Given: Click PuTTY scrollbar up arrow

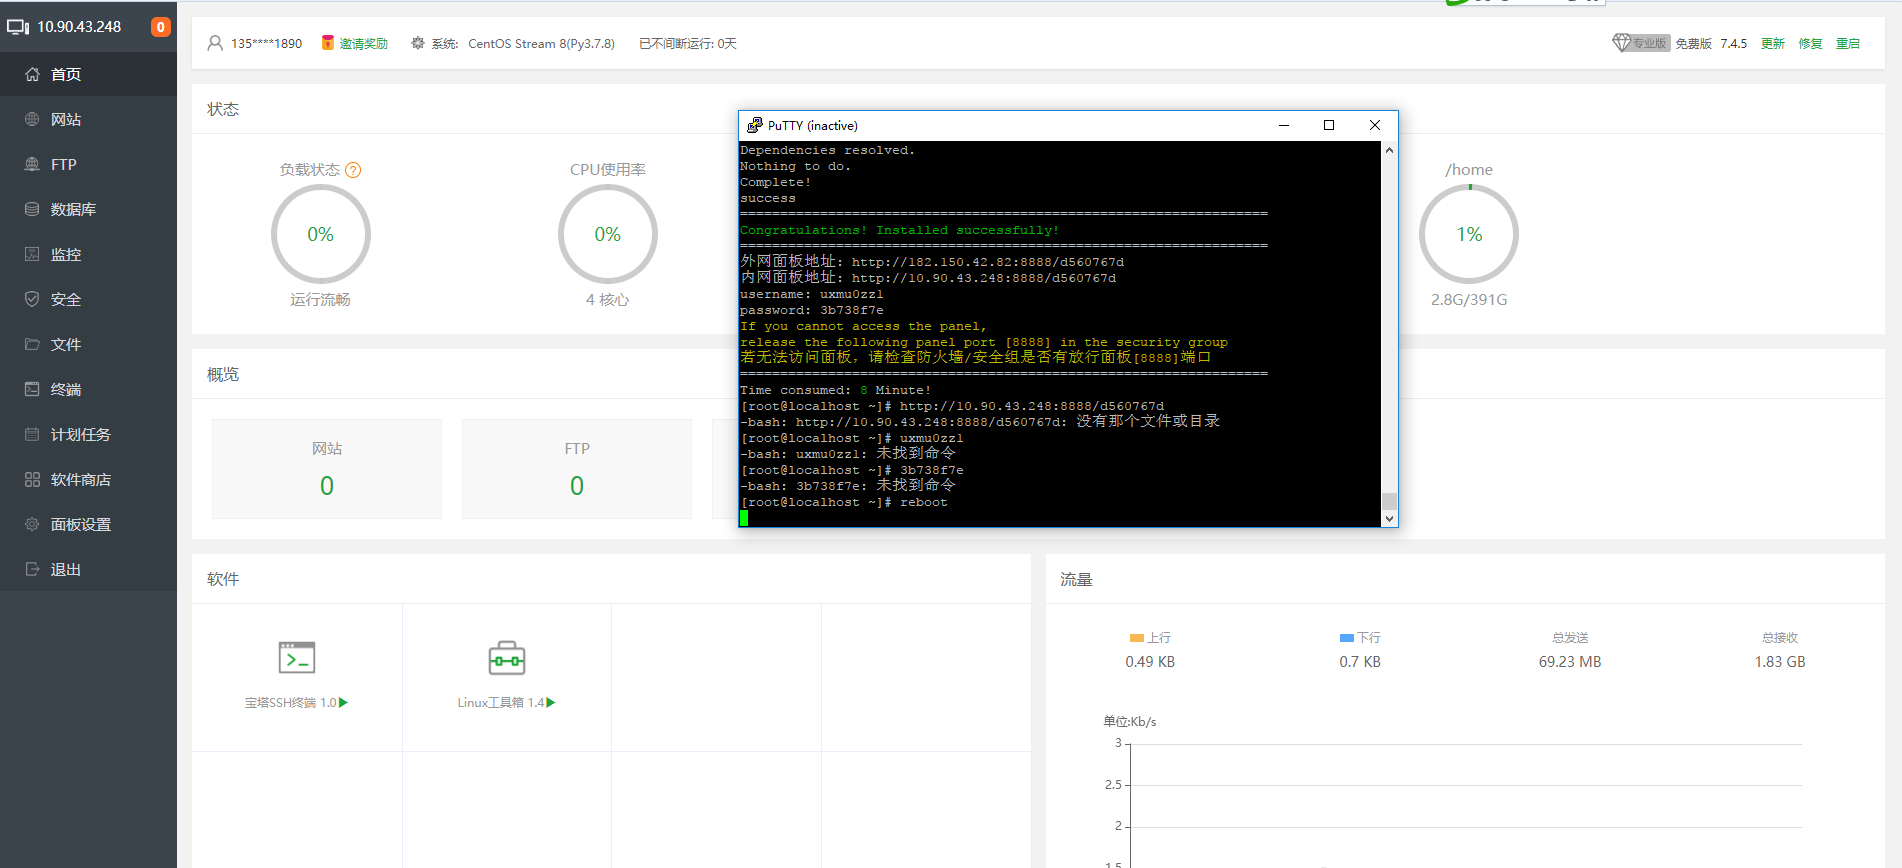Looking at the screenshot, I should click(x=1389, y=150).
